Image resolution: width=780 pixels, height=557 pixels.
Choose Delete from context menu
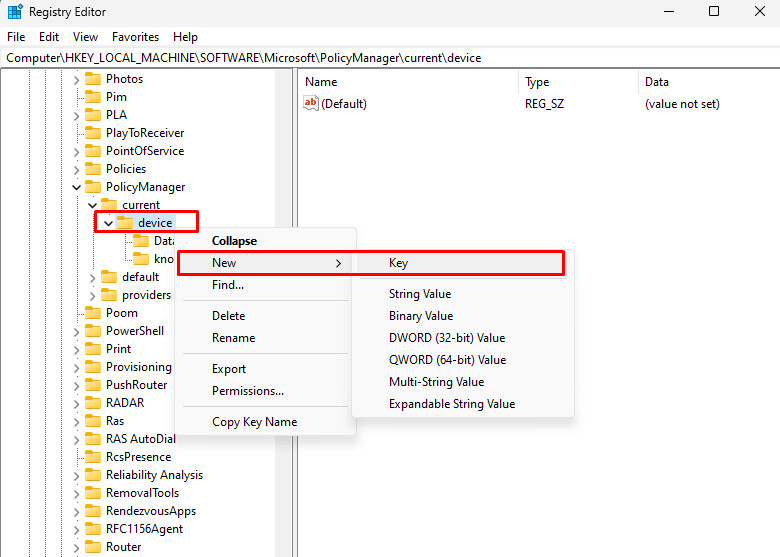(265, 316)
